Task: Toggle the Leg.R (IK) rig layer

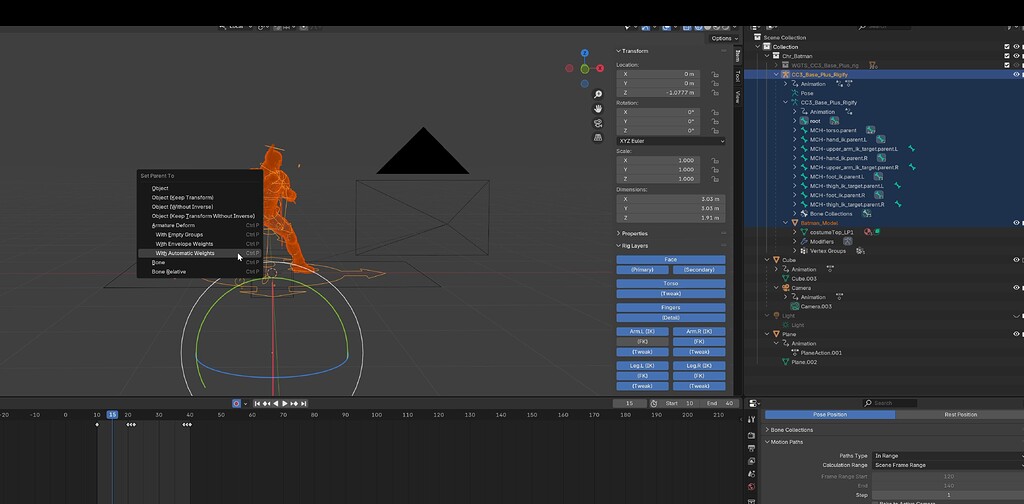Action: 699,366
